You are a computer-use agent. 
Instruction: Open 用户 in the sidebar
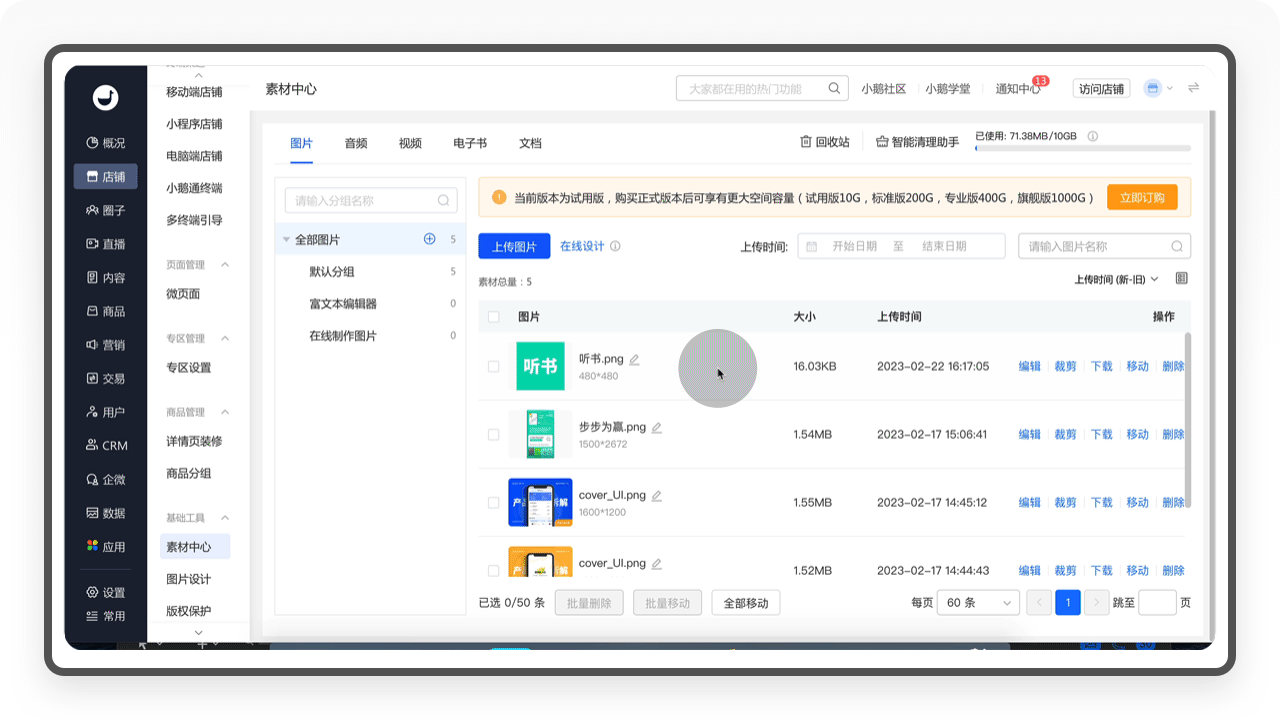[x=105, y=412]
